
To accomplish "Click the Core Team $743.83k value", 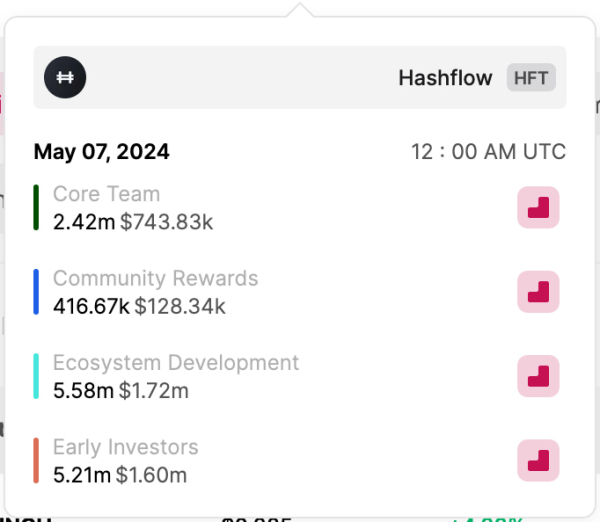I will (166, 221).
